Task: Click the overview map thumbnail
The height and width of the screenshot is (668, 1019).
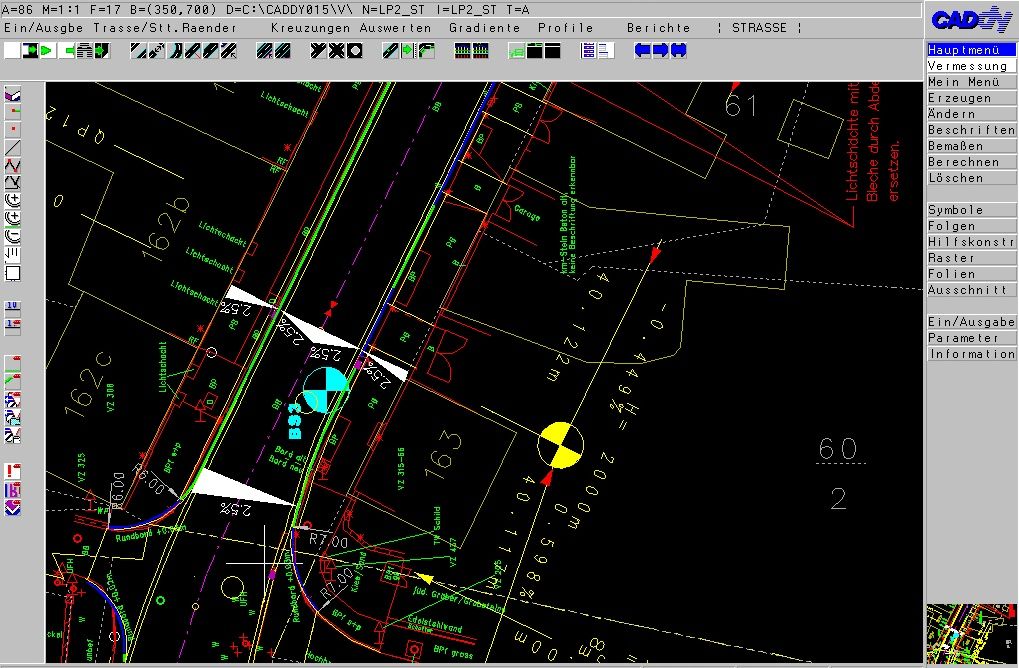Action: [971, 633]
